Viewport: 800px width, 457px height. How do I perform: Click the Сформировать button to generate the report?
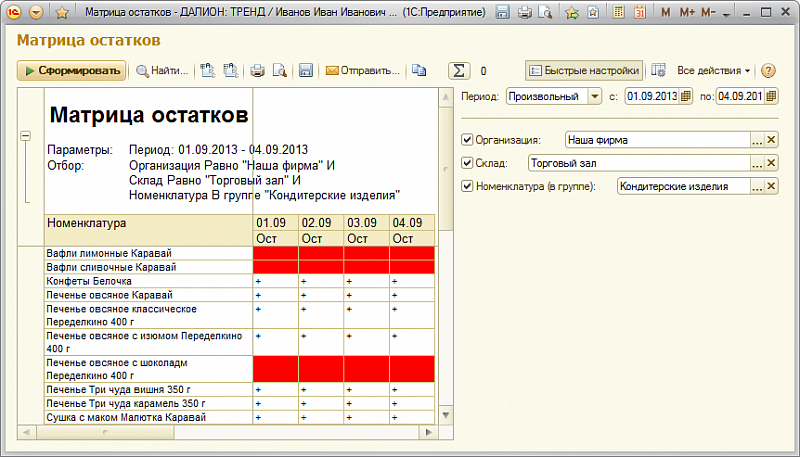pyautogui.click(x=72, y=71)
